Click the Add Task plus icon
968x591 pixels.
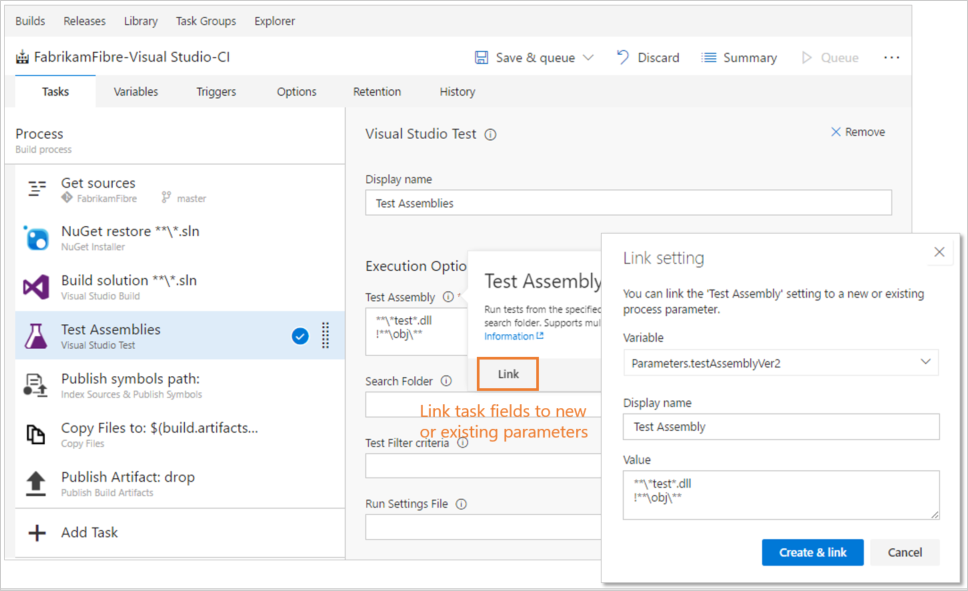tap(37, 532)
